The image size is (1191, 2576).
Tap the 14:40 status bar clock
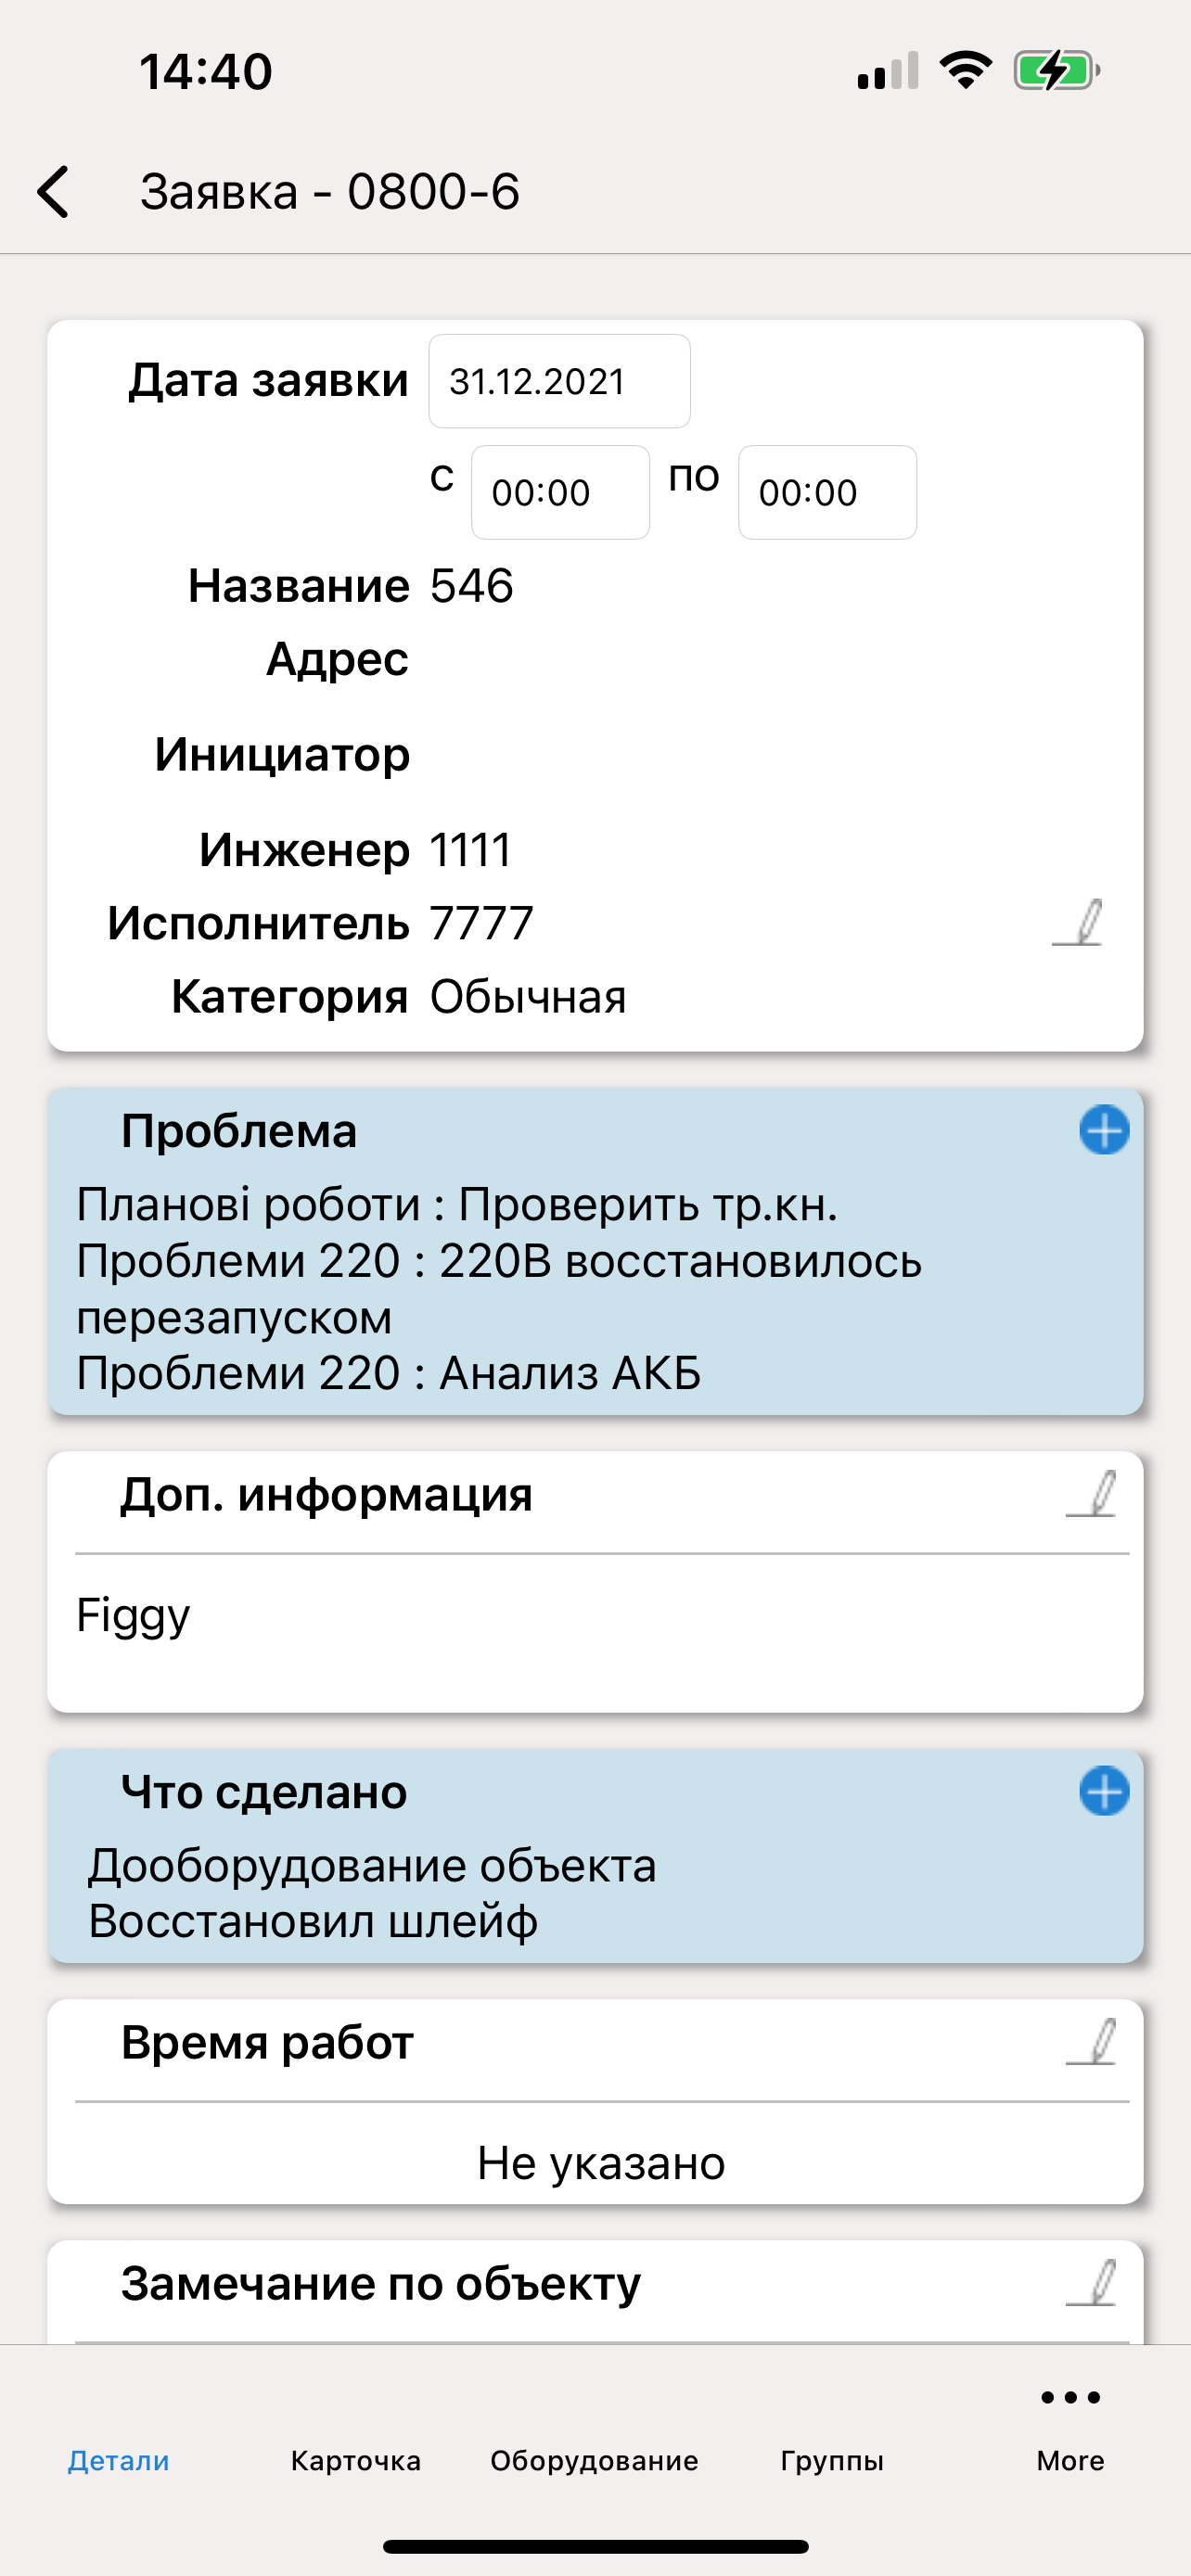205,71
